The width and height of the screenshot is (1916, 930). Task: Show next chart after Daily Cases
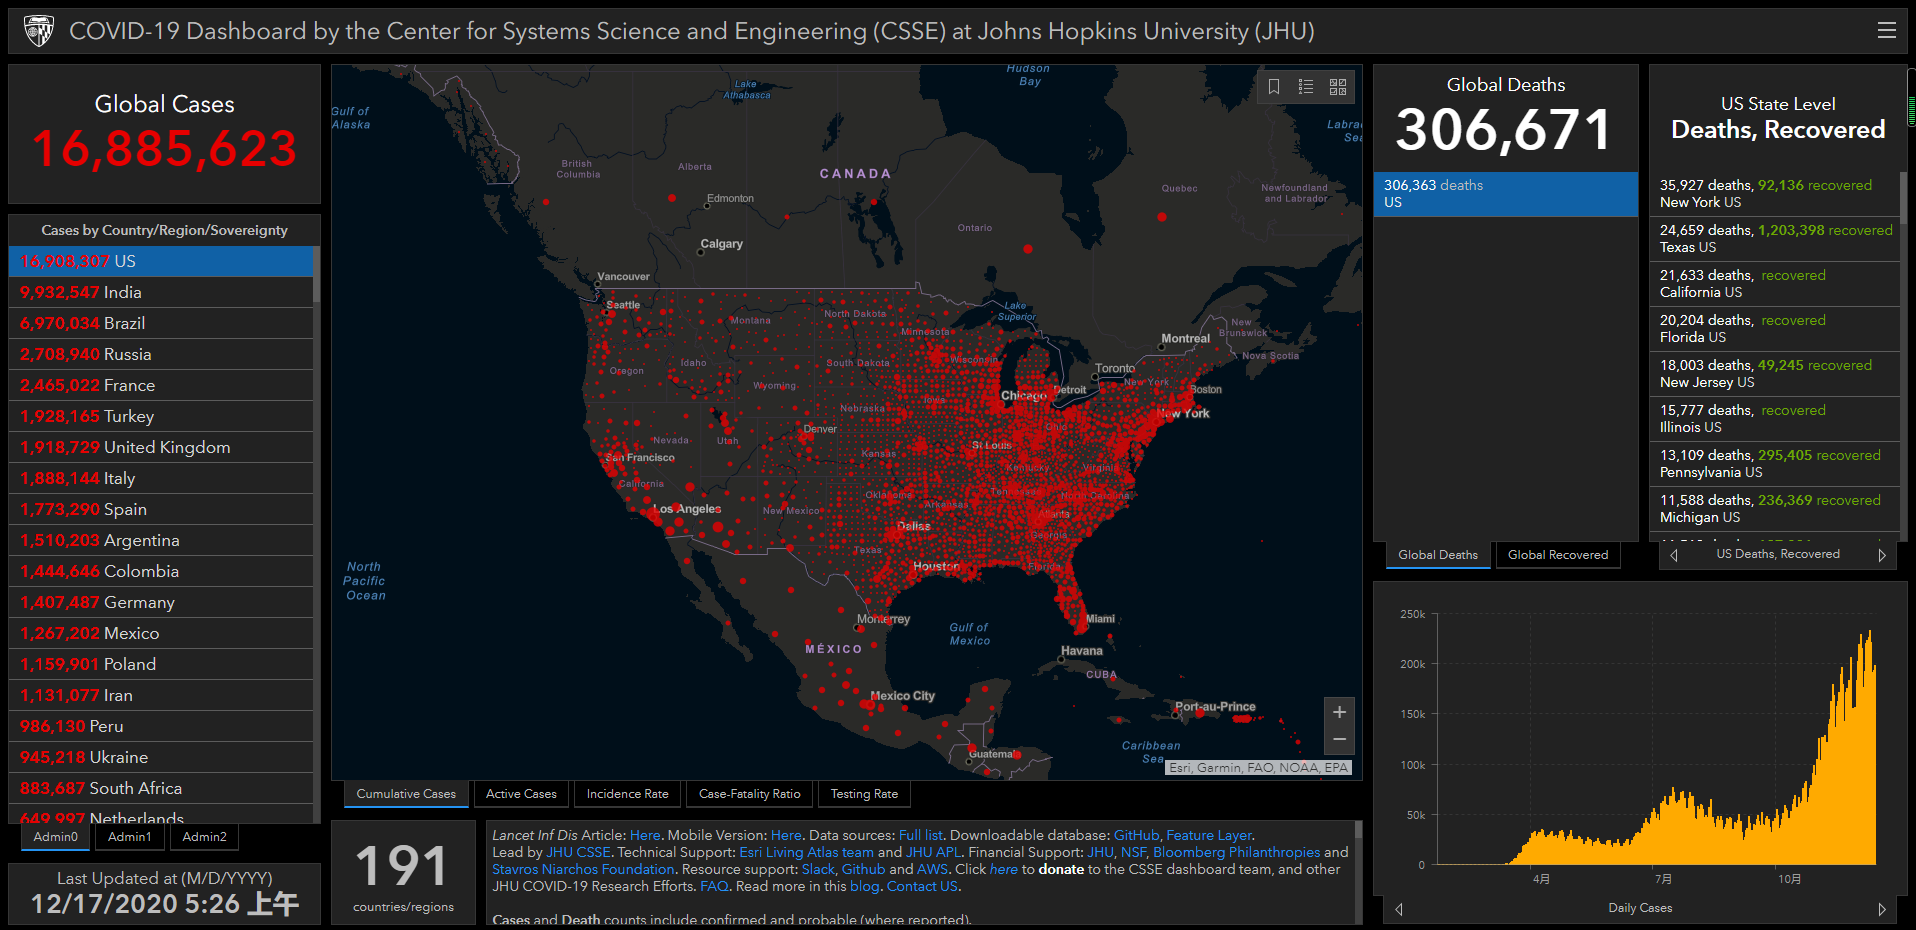point(1882,909)
